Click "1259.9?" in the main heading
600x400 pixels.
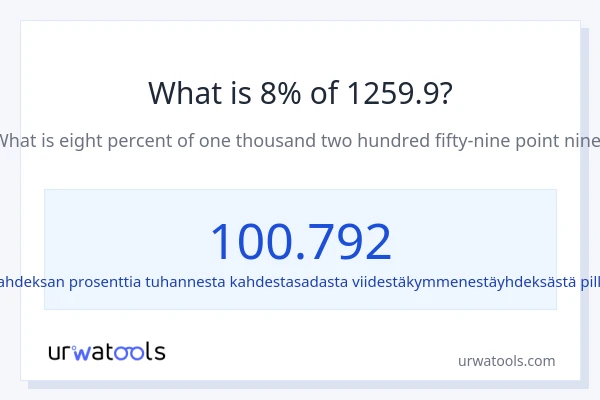[398, 93]
